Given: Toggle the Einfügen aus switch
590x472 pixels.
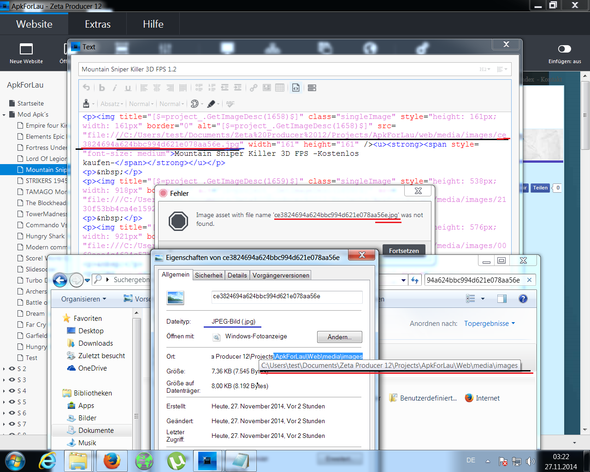Looking at the screenshot, I should click(x=564, y=49).
